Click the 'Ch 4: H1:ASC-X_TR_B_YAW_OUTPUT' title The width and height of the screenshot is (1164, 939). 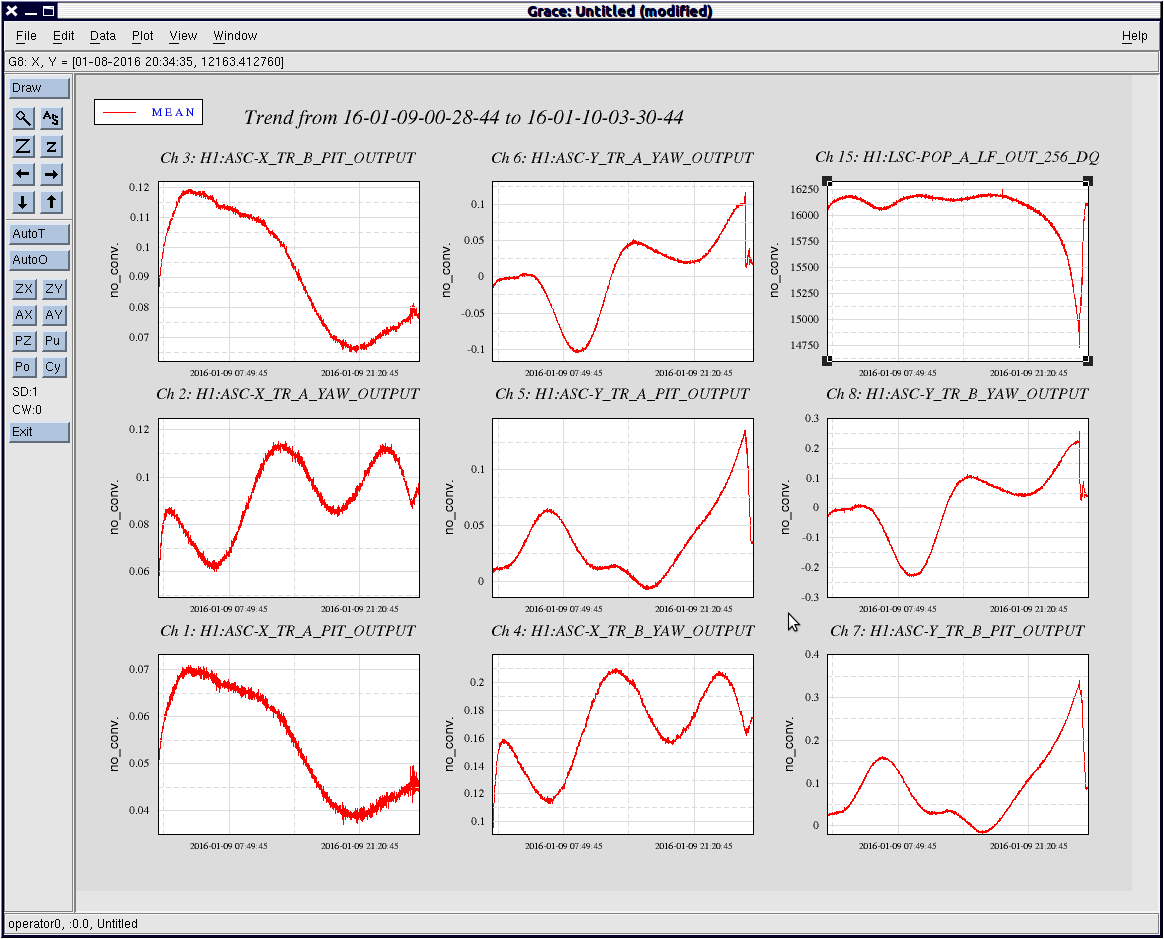pyautogui.click(x=623, y=631)
